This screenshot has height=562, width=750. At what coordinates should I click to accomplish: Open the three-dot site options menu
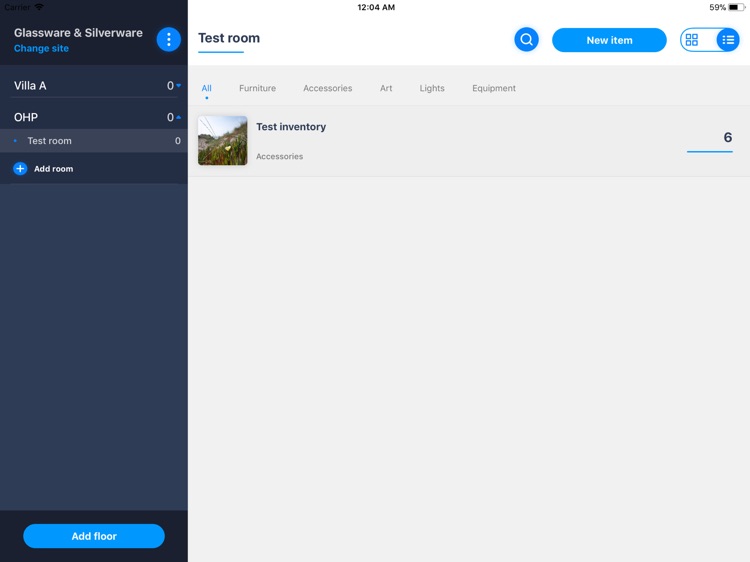pyautogui.click(x=168, y=39)
